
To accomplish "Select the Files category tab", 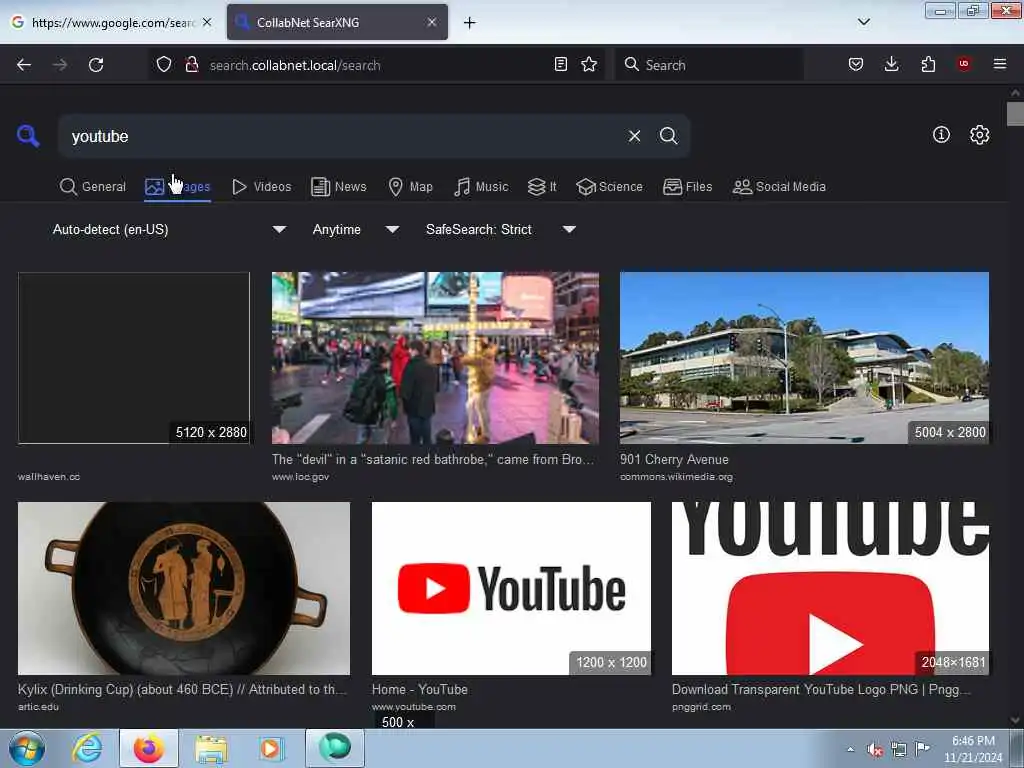I will click(x=688, y=187).
